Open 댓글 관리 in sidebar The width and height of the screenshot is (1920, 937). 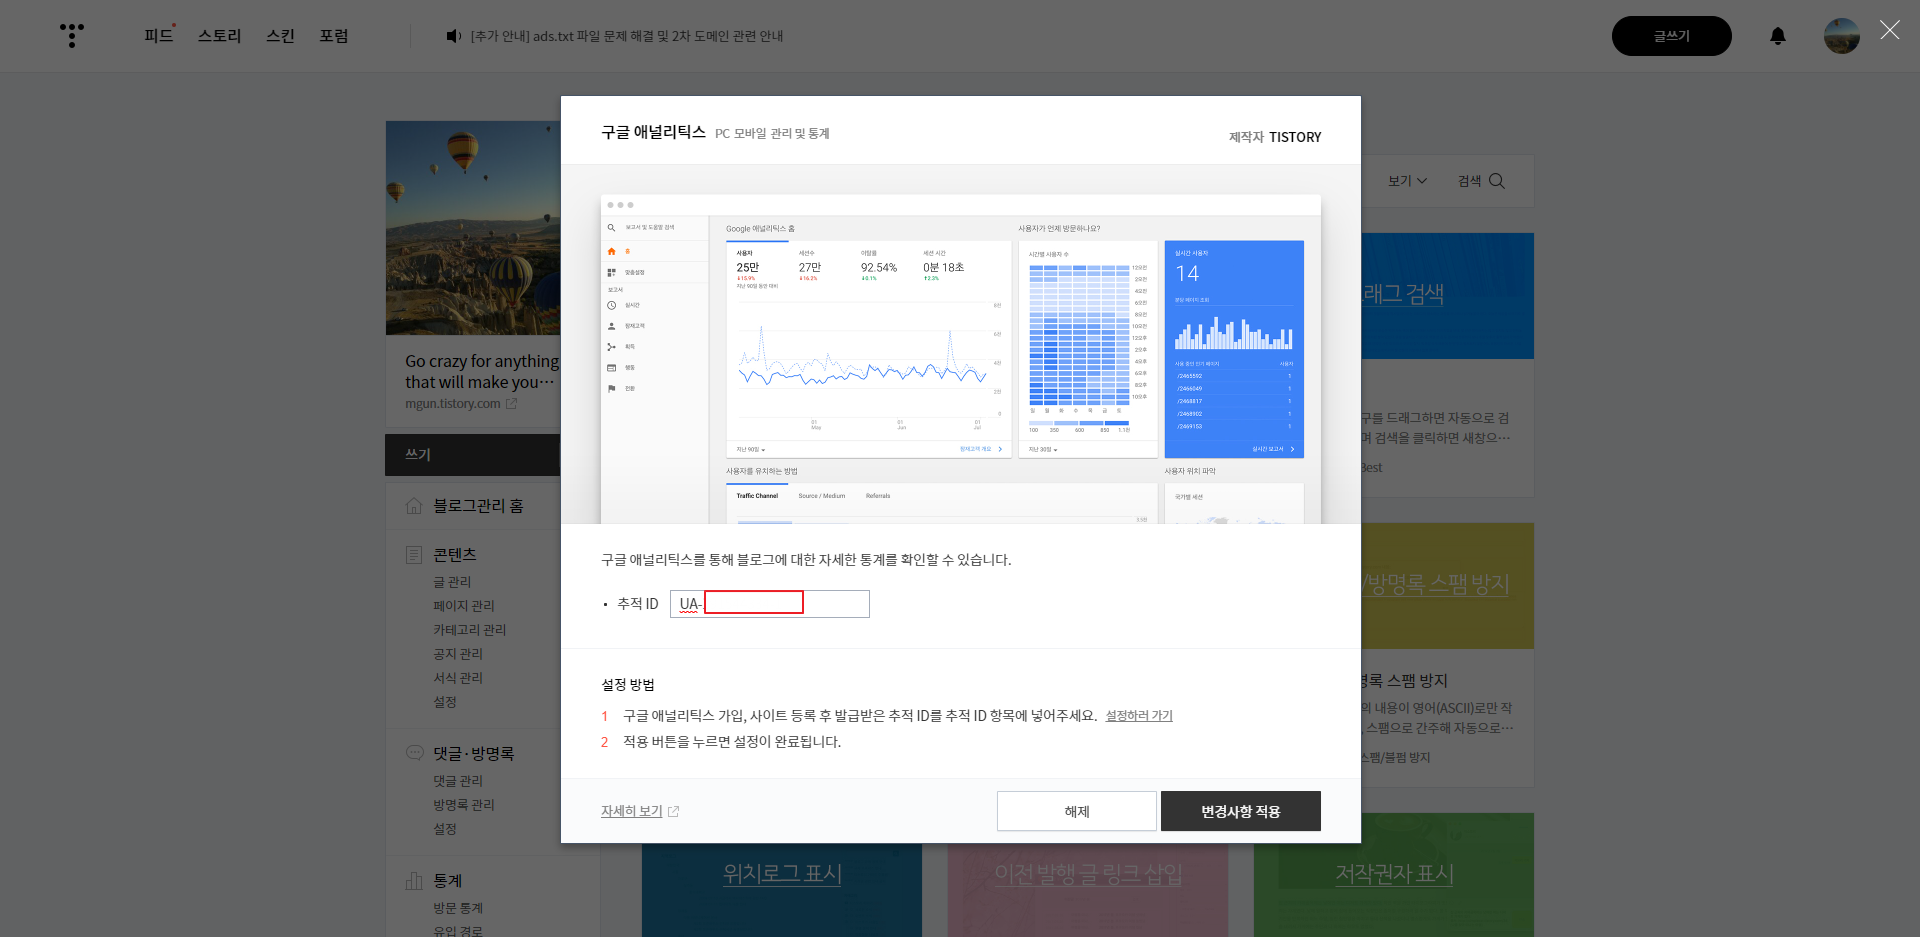(458, 781)
